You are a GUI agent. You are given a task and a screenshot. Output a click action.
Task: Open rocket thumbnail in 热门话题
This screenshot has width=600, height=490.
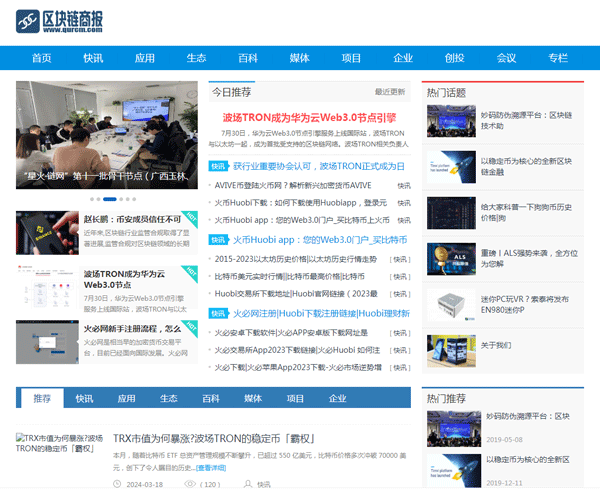[x=452, y=167]
